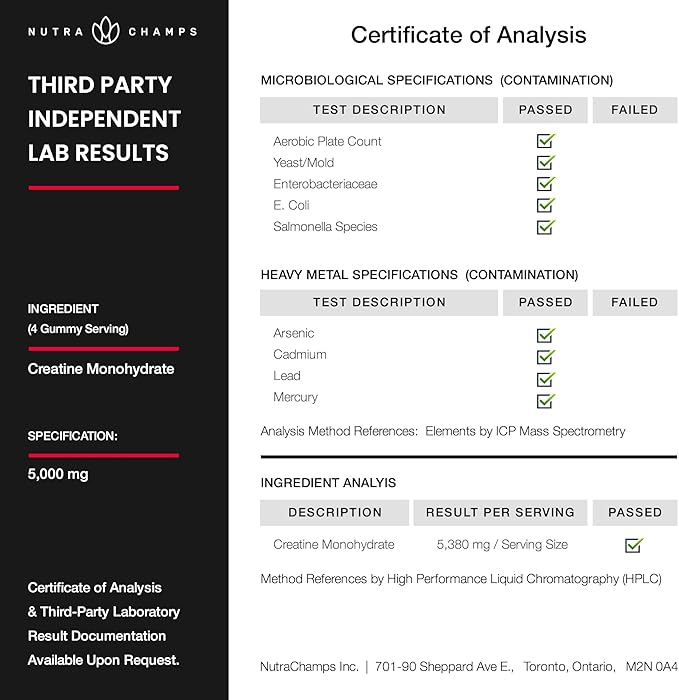The height and width of the screenshot is (700, 679).
Task: Click the Aerobic Plate Count passed checkmark
Action: [545, 141]
